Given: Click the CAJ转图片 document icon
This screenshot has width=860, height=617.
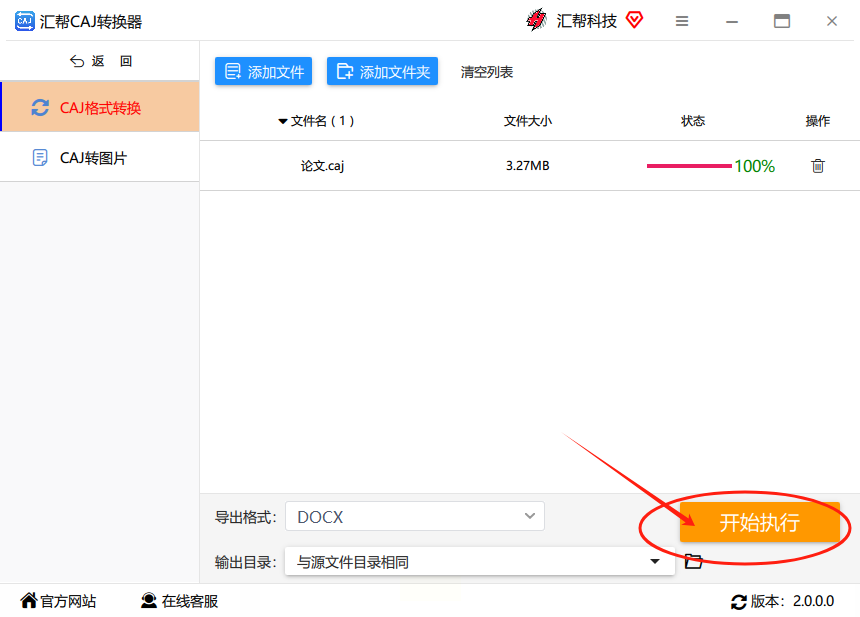Looking at the screenshot, I should 40,158.
